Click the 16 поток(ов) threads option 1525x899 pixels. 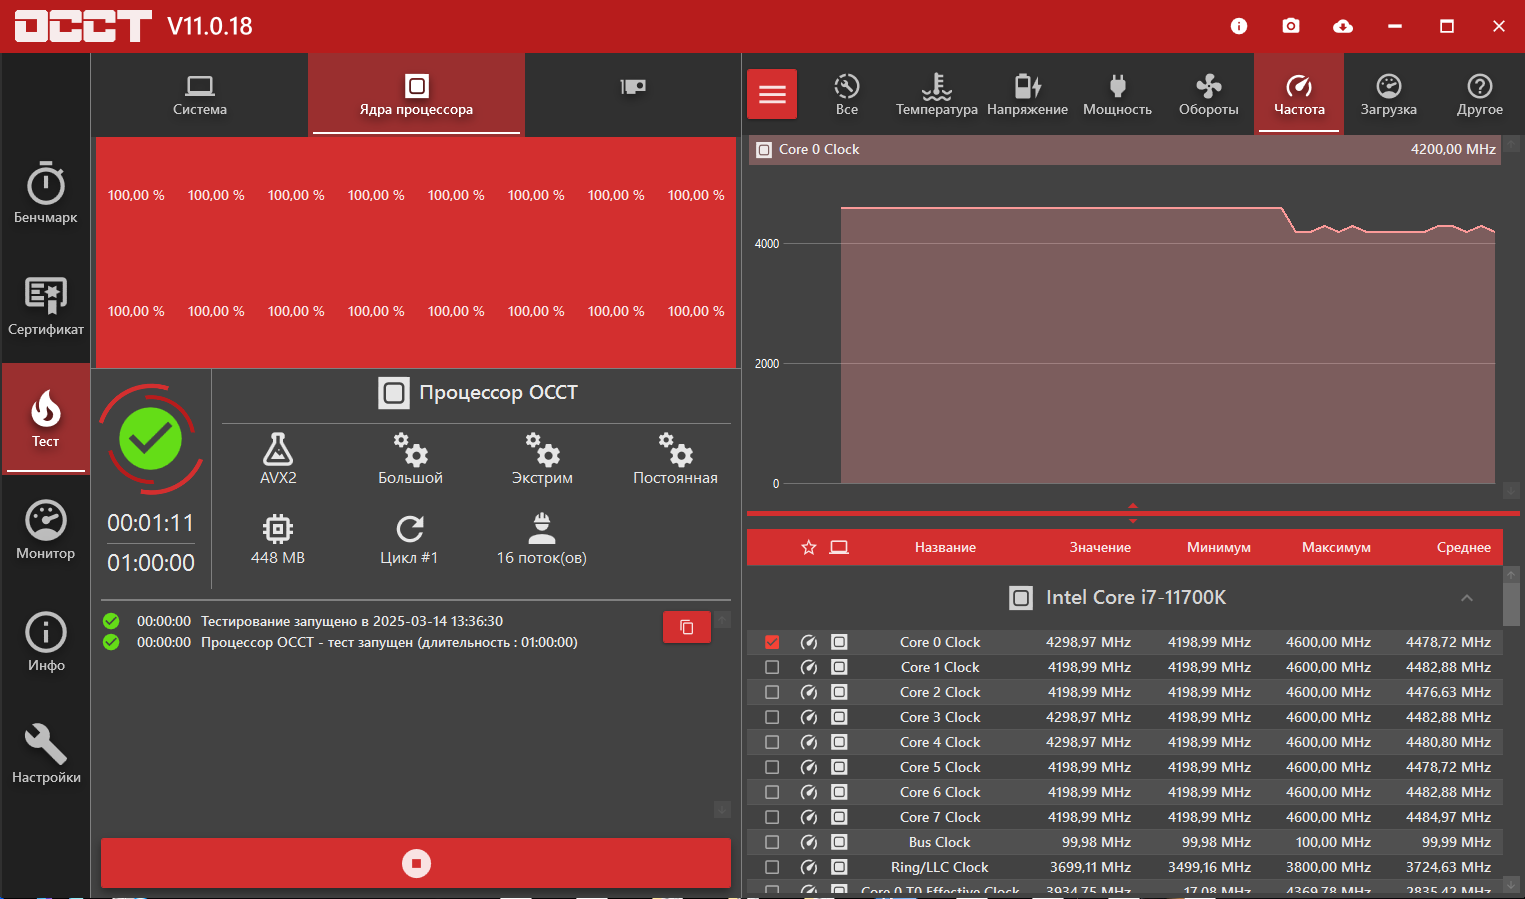click(x=542, y=539)
